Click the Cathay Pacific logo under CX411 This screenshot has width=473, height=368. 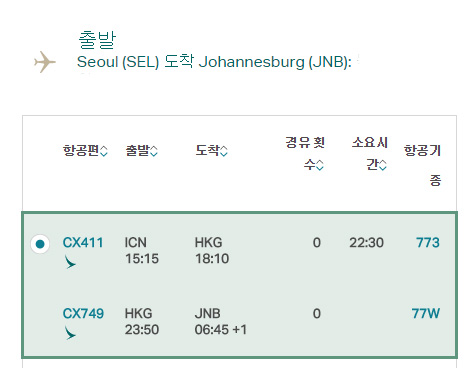click(70, 262)
